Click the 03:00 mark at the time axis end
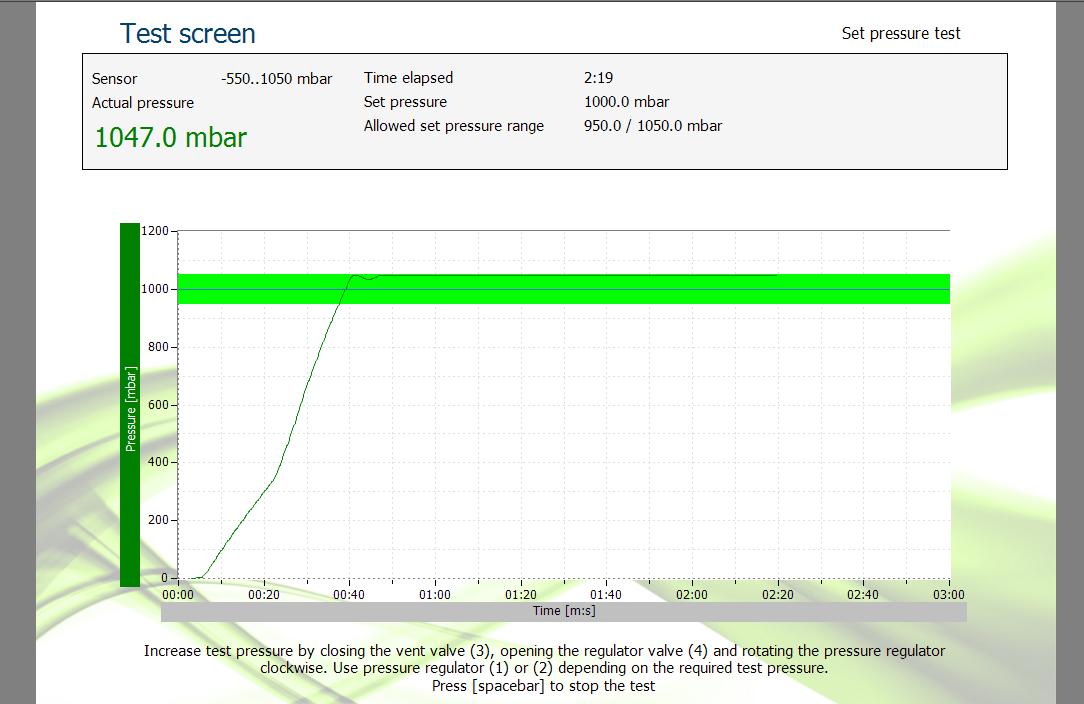Screen dimensions: 1084x704 tap(948, 594)
